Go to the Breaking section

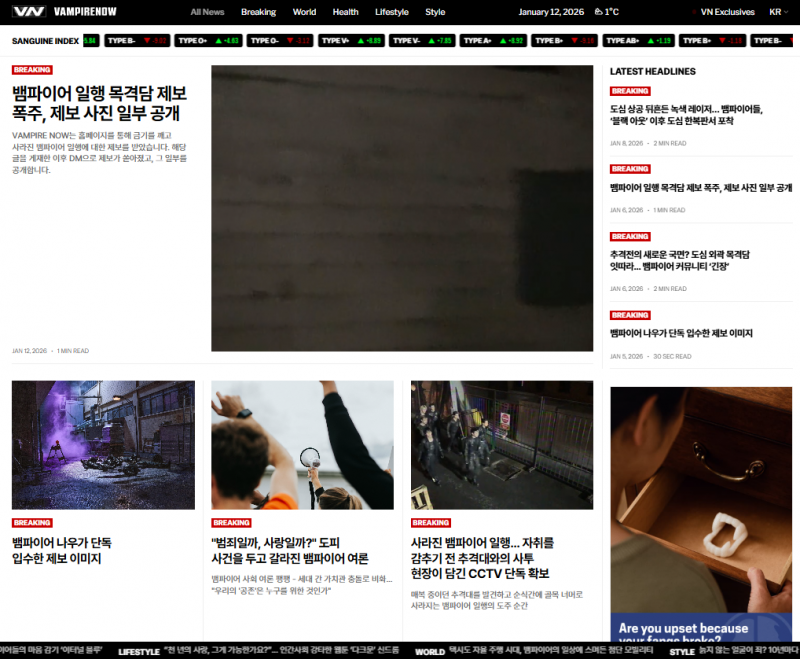258,12
